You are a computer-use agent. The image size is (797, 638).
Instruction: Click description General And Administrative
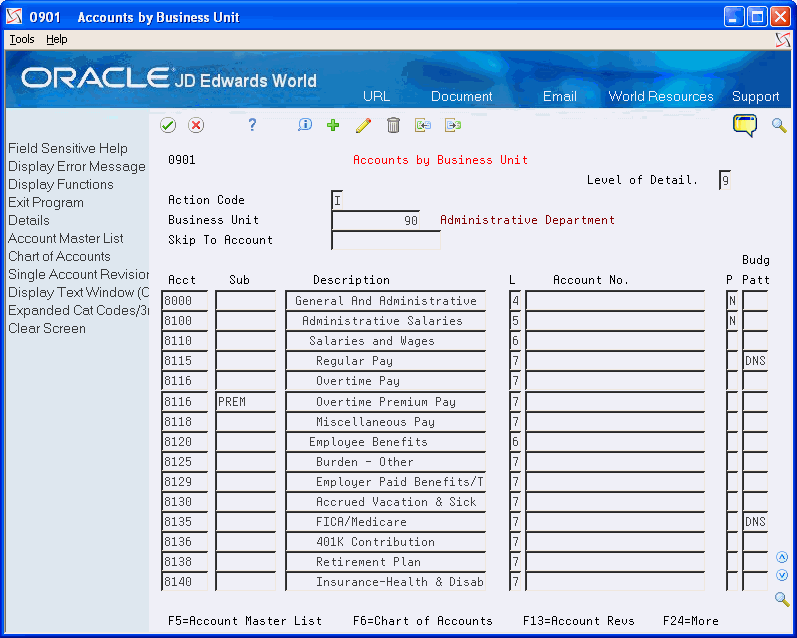coord(385,300)
